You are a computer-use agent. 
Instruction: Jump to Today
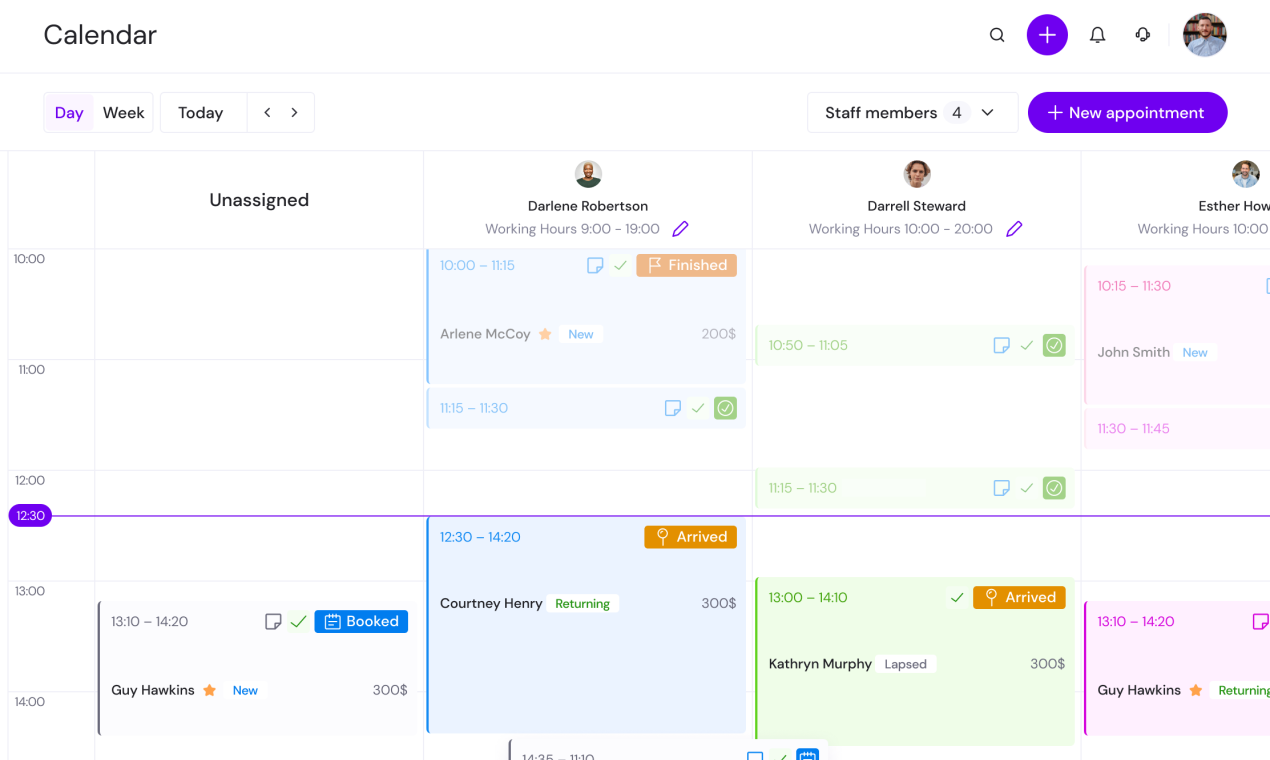click(201, 113)
